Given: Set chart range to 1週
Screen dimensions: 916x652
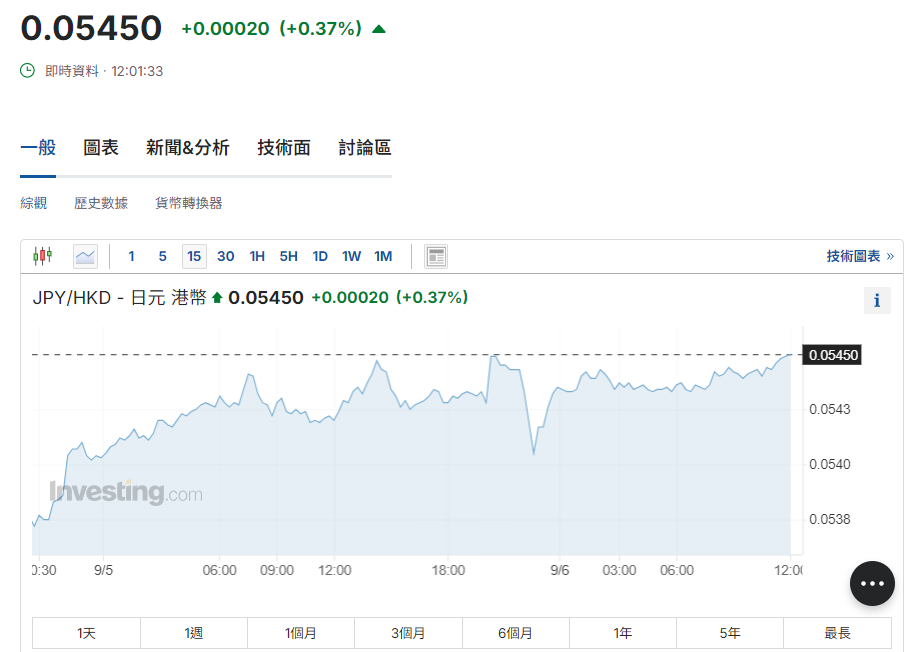Looking at the screenshot, I should 193,633.
